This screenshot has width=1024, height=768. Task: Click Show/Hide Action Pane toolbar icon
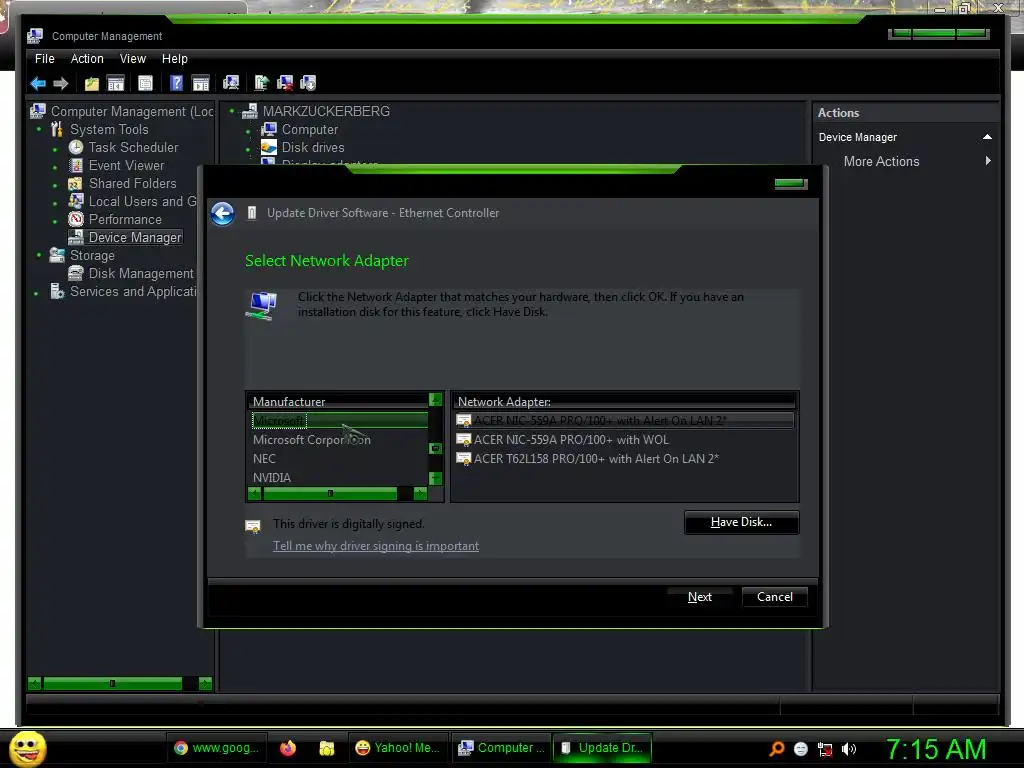200,83
